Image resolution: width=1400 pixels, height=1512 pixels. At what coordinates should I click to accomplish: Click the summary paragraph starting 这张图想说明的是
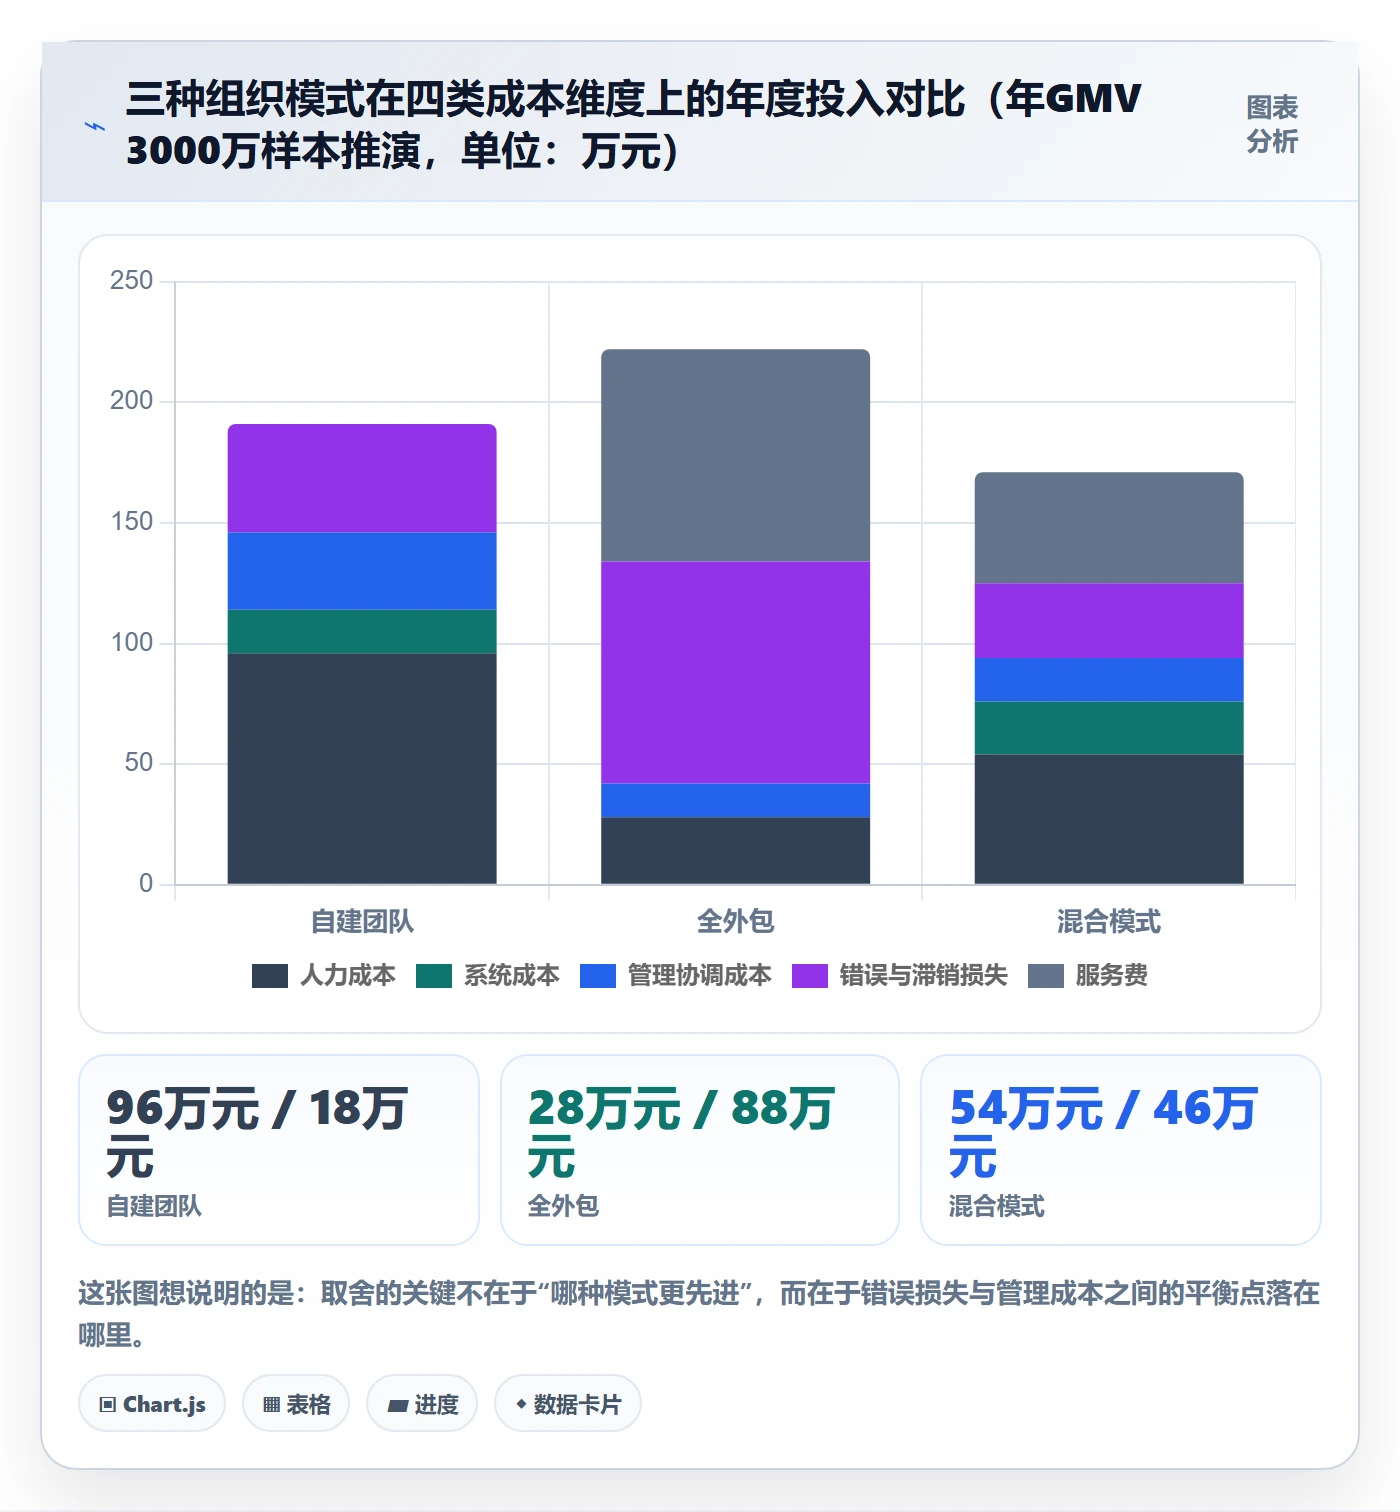699,1314
